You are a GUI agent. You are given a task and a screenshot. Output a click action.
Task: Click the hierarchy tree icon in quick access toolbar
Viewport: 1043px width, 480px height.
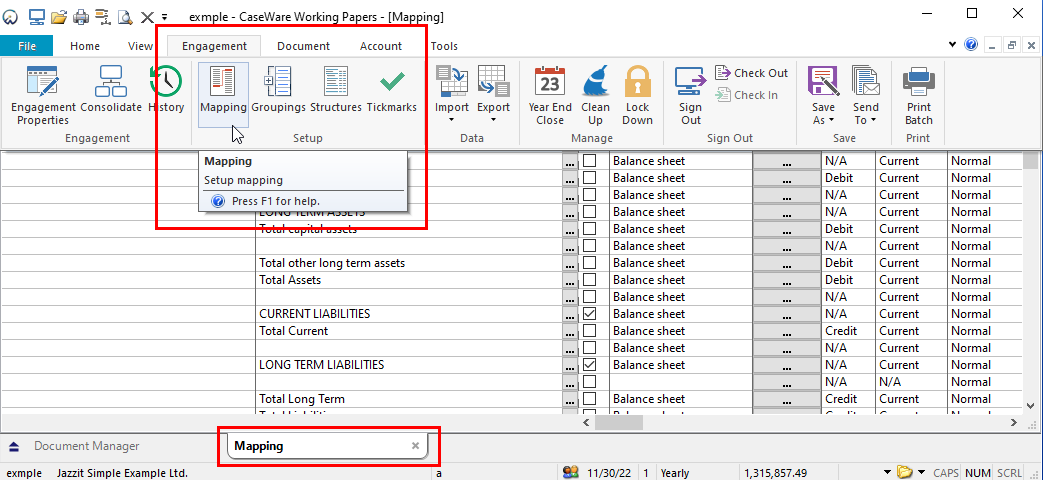pos(102,17)
